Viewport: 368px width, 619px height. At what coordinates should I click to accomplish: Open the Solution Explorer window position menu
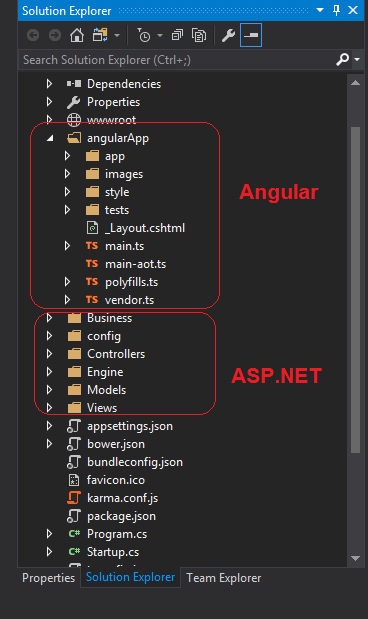320,10
